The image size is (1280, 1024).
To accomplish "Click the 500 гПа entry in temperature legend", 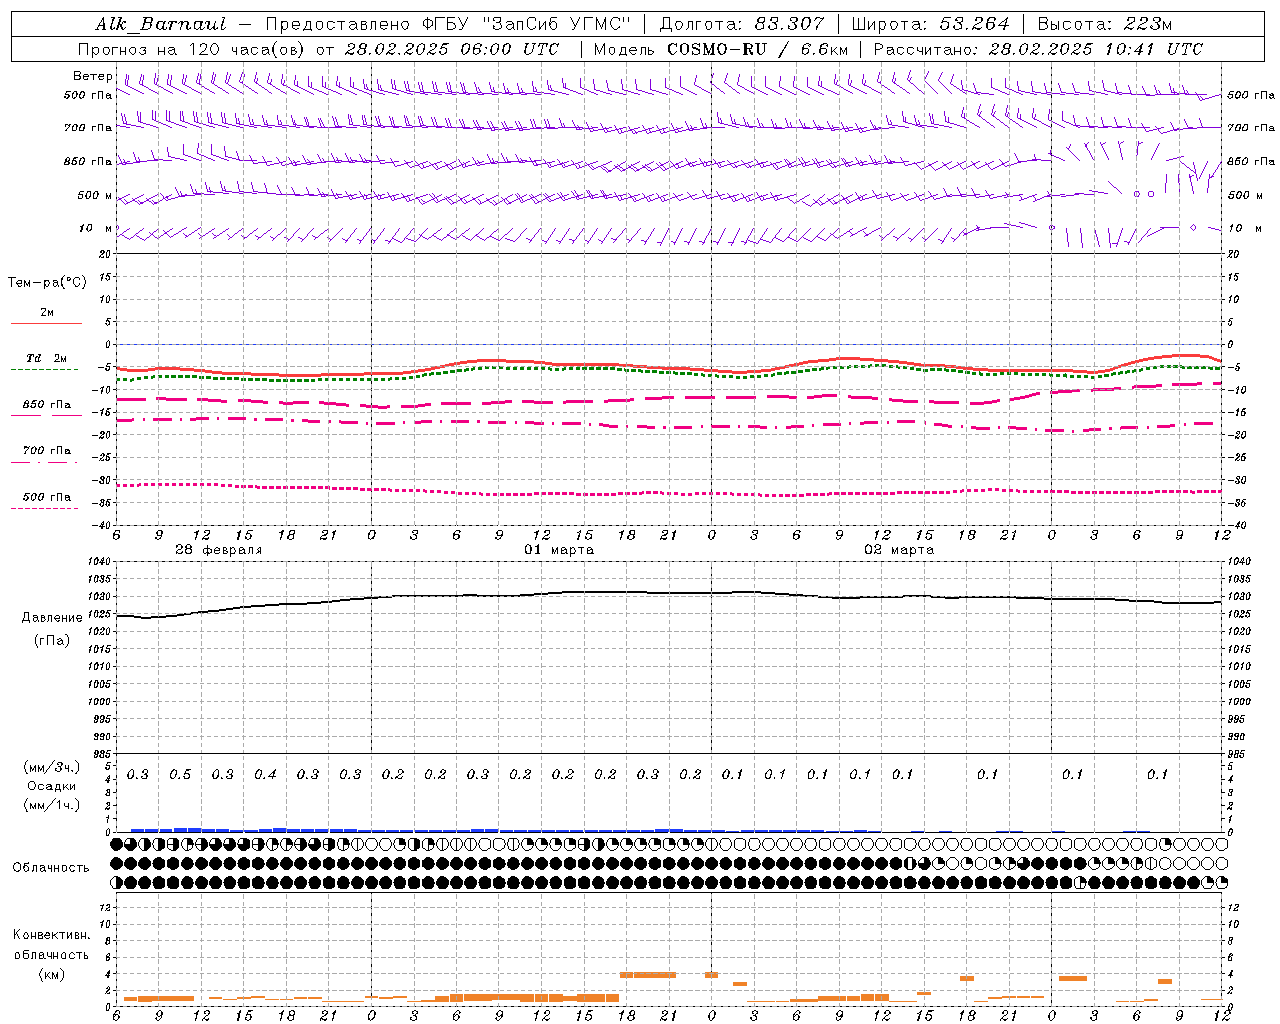I will [47, 497].
